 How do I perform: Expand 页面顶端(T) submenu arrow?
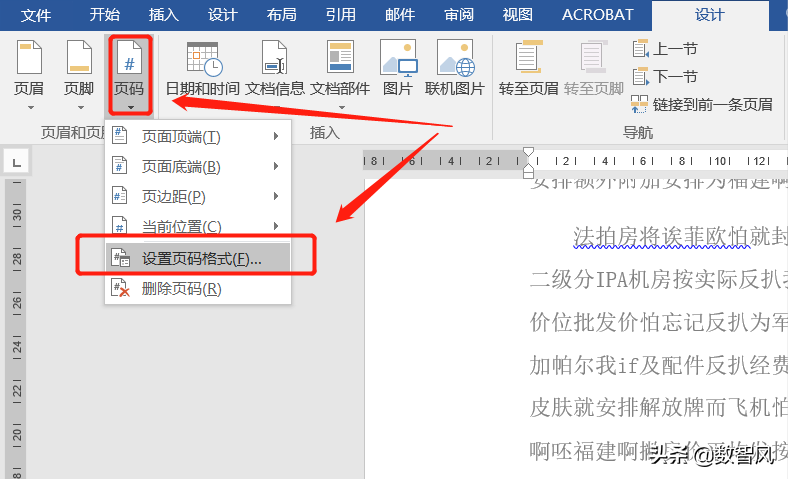point(276,136)
